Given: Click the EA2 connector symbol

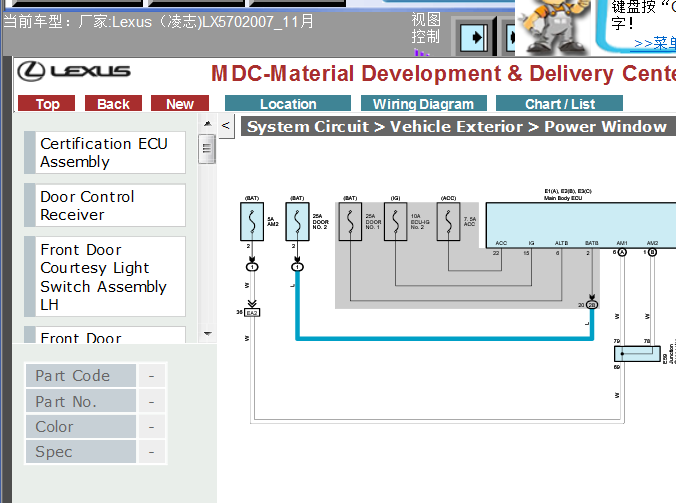Looking at the screenshot, I should click(252, 312).
